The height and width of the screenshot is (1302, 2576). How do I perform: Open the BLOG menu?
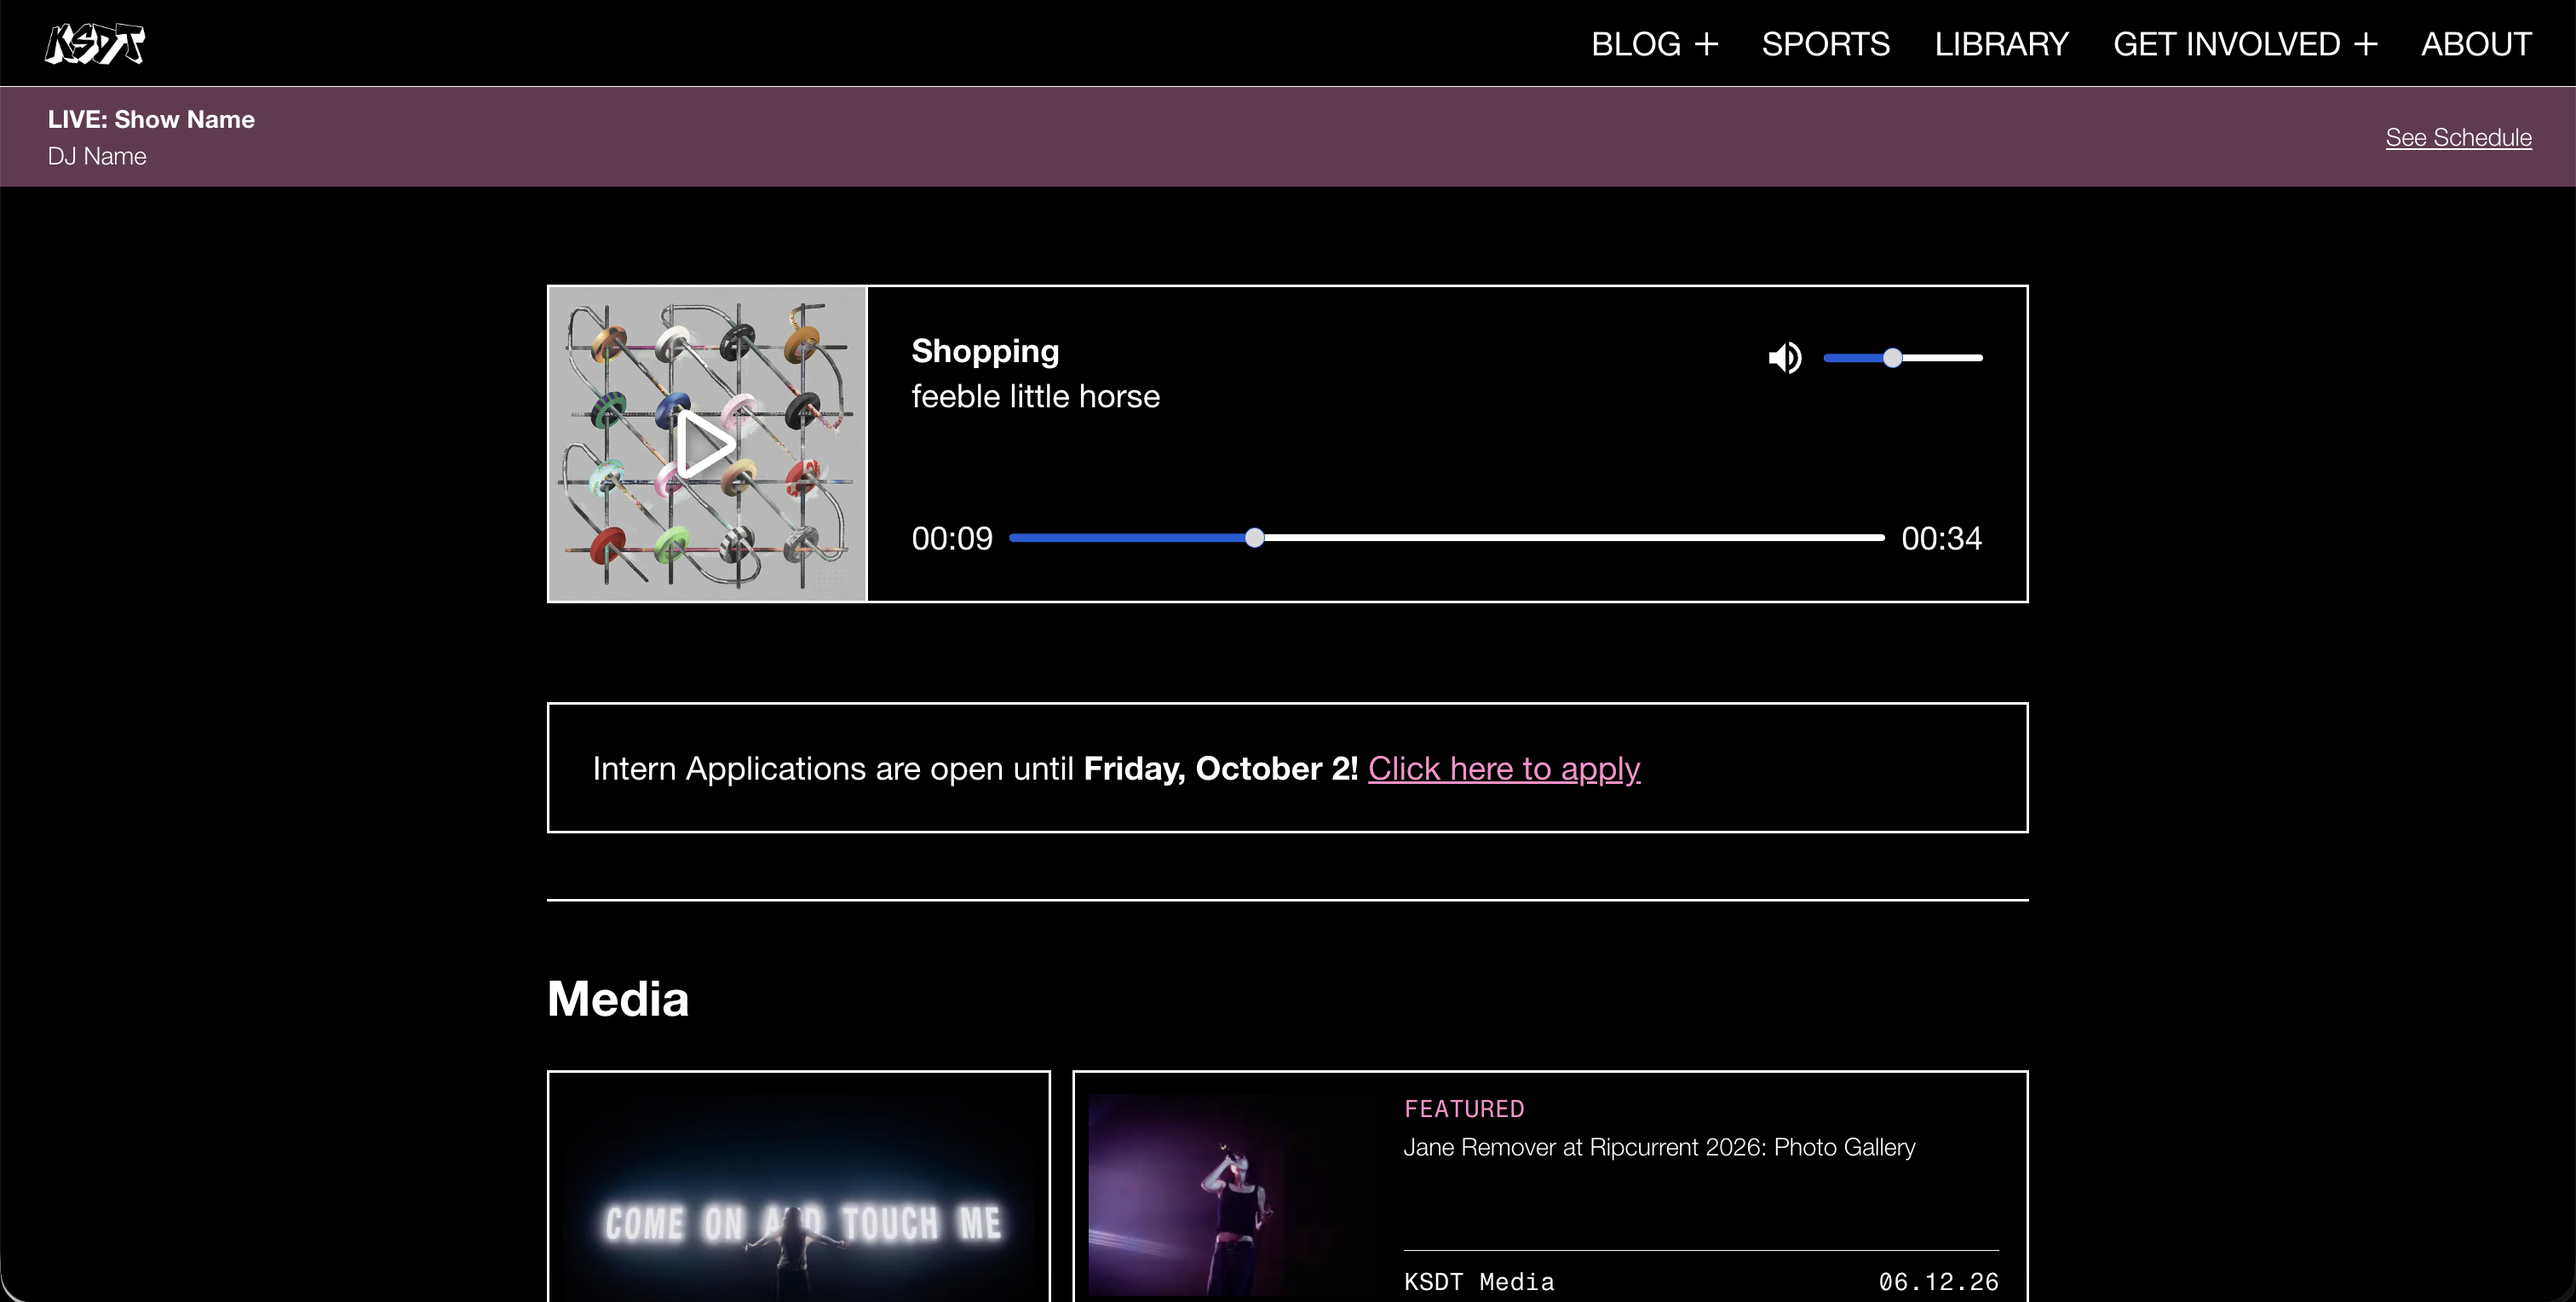pyautogui.click(x=1635, y=44)
